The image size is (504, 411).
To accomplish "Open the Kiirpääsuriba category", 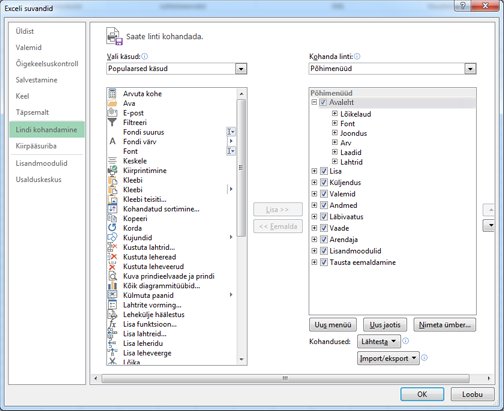I will 47,146.
